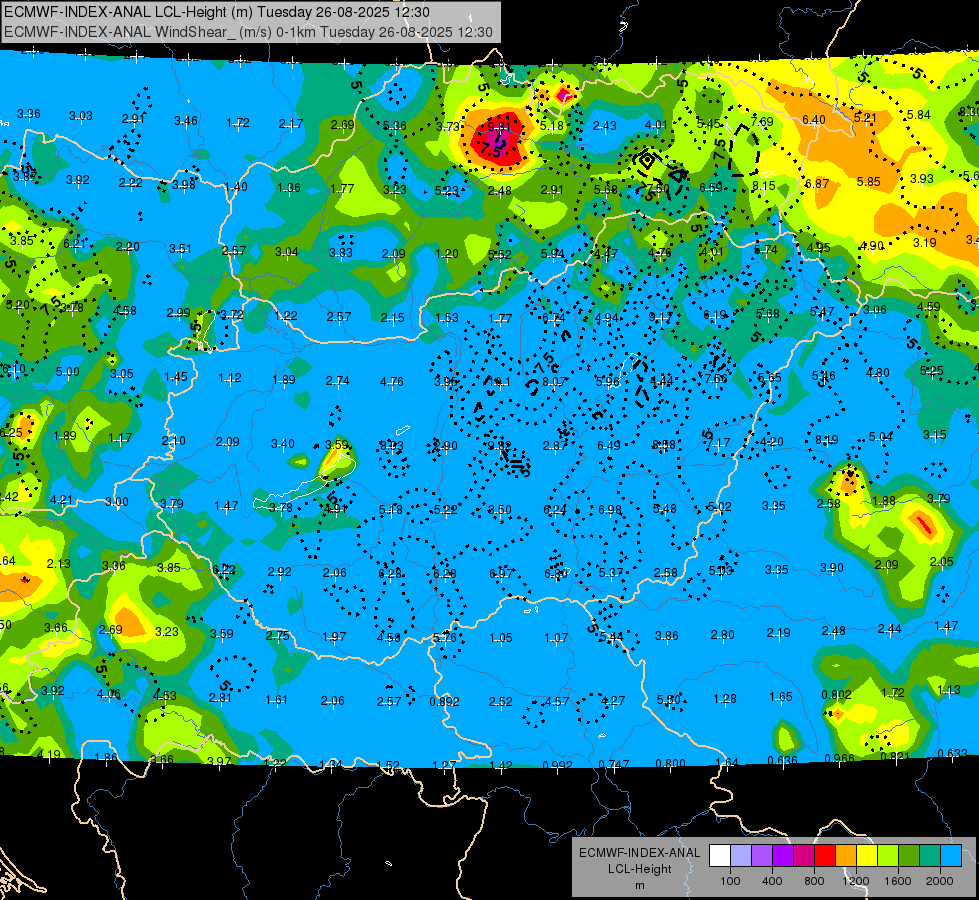This screenshot has height=900, width=979.
Task: Click the WindShear_ (m/s) 0-1km title line
Action: [248, 32]
